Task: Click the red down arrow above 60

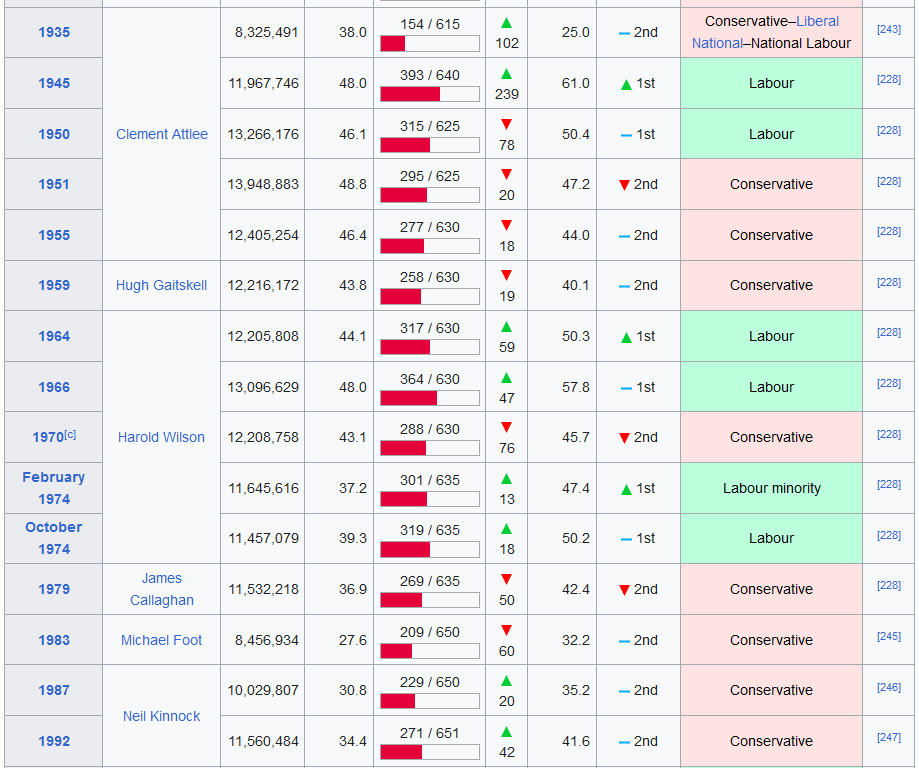Action: tap(506, 631)
